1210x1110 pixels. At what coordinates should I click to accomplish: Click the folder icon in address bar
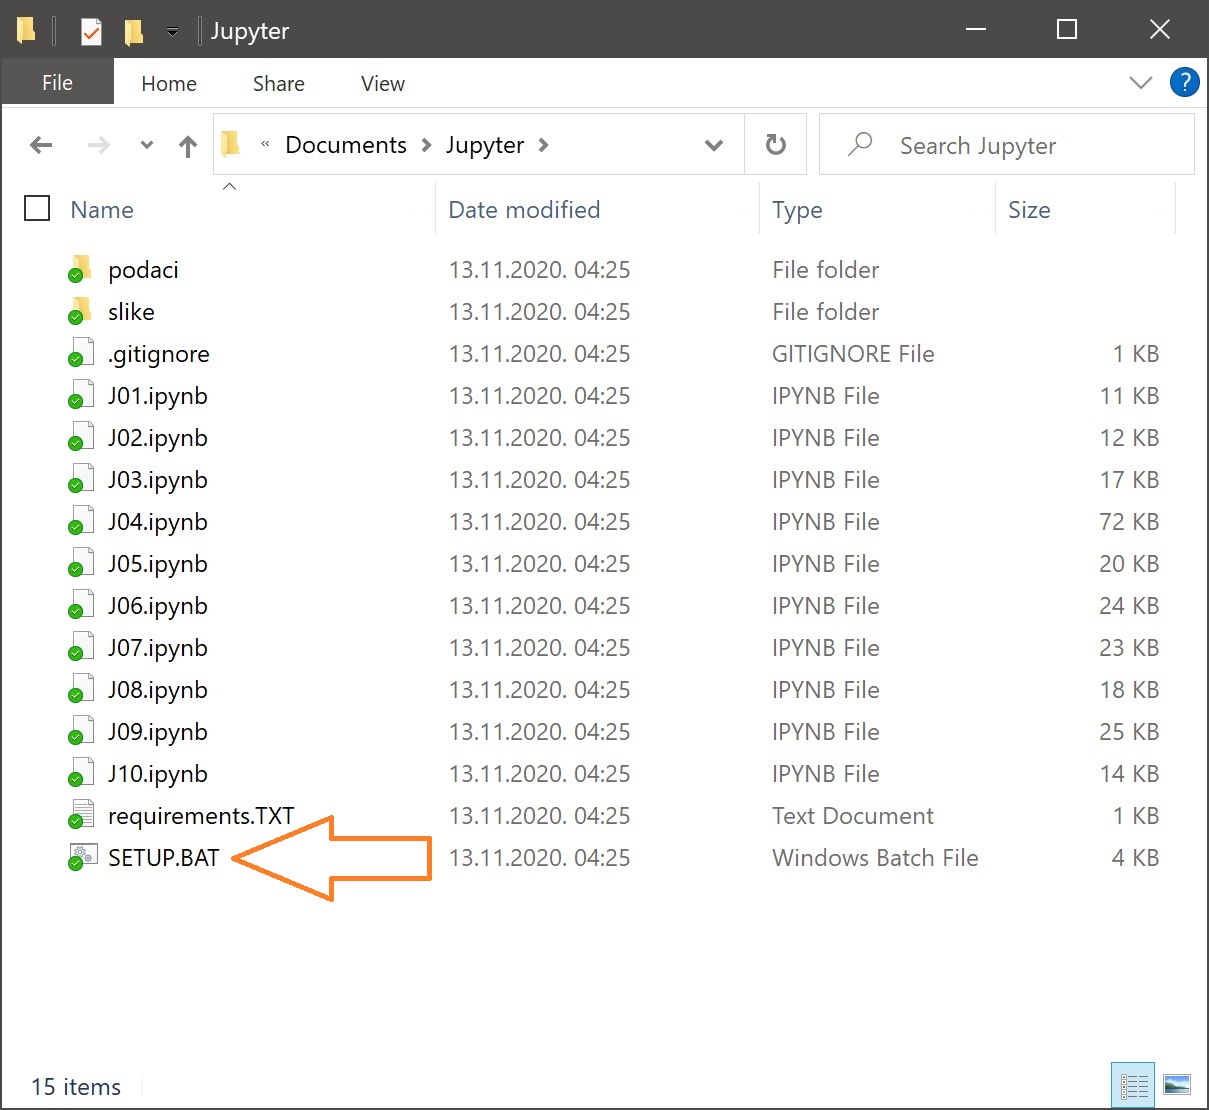click(230, 144)
